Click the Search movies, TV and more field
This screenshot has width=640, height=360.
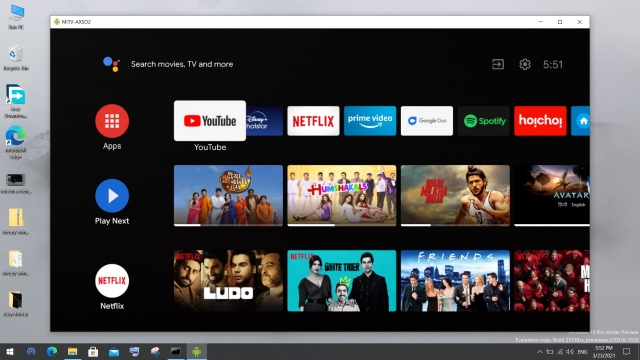pyautogui.click(x=182, y=64)
